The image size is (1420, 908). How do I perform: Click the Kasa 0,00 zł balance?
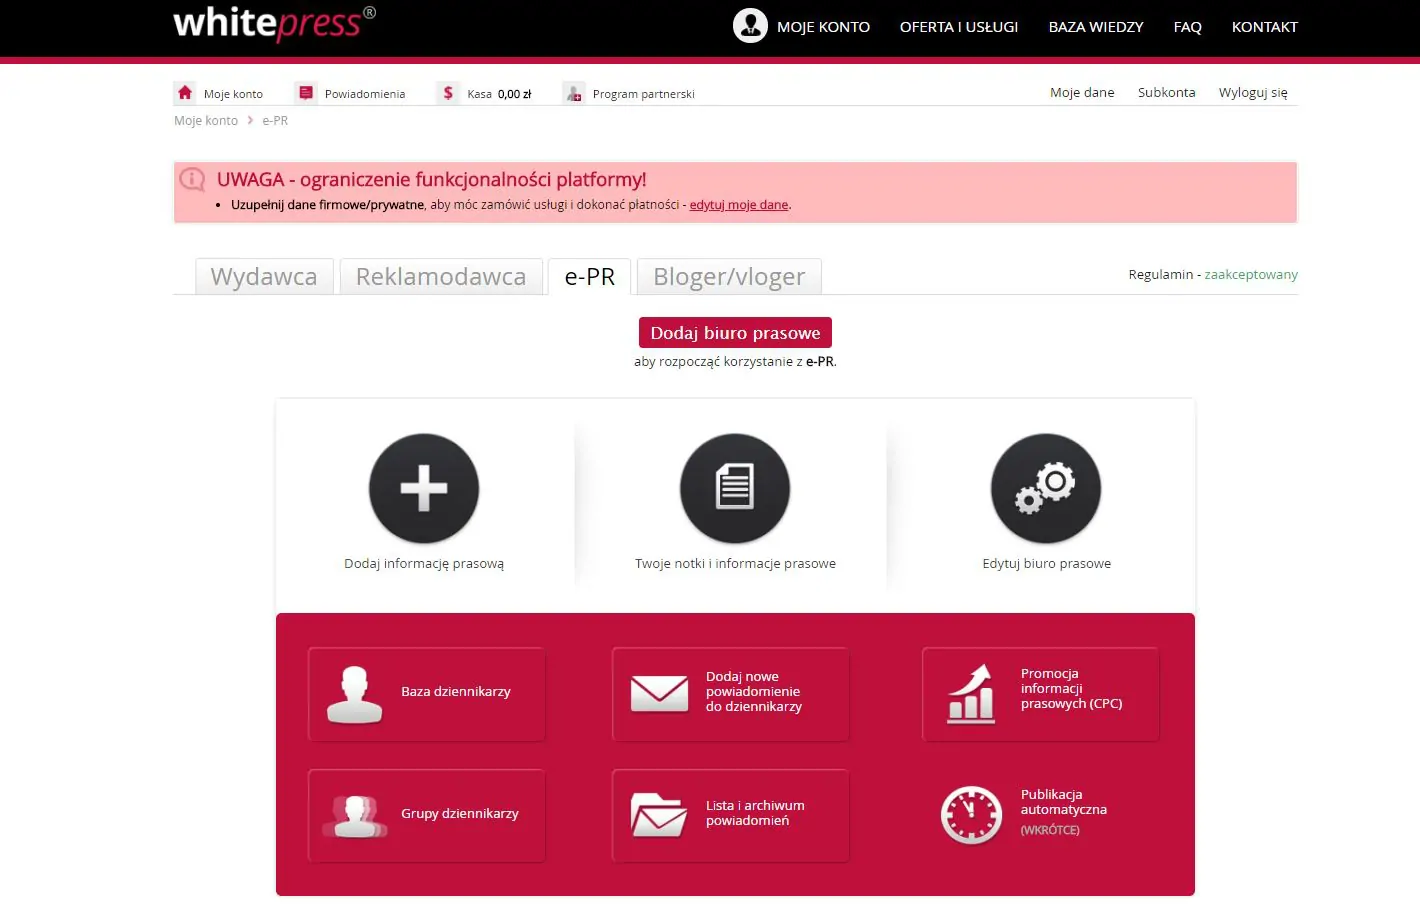(x=499, y=94)
